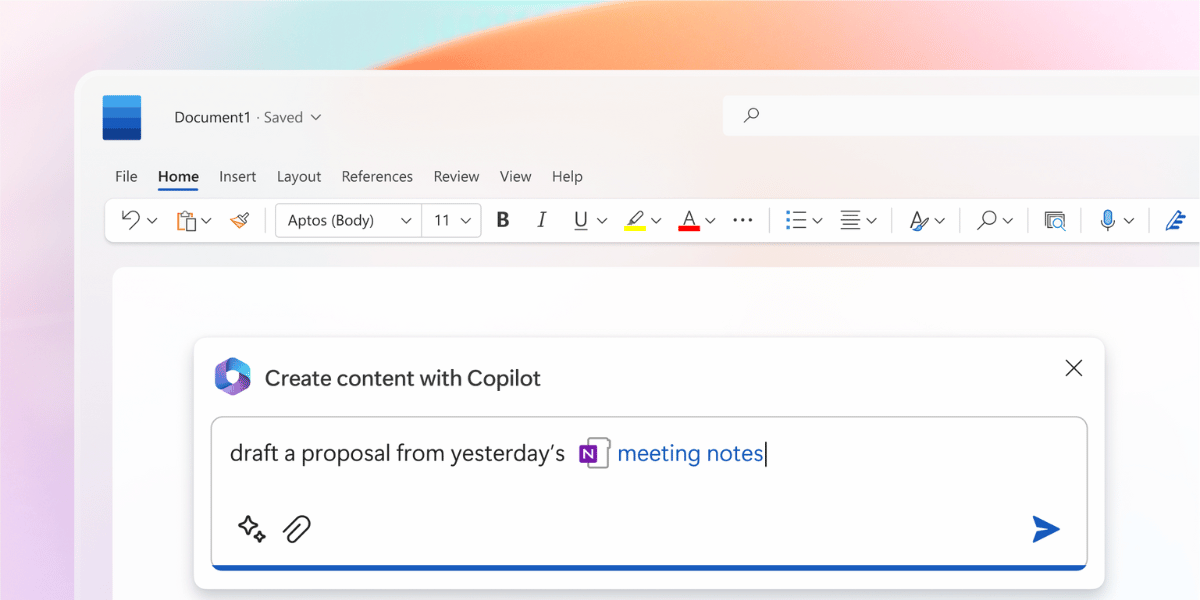Click the Document1 title text
The width and height of the screenshot is (1200, 600).
[212, 117]
